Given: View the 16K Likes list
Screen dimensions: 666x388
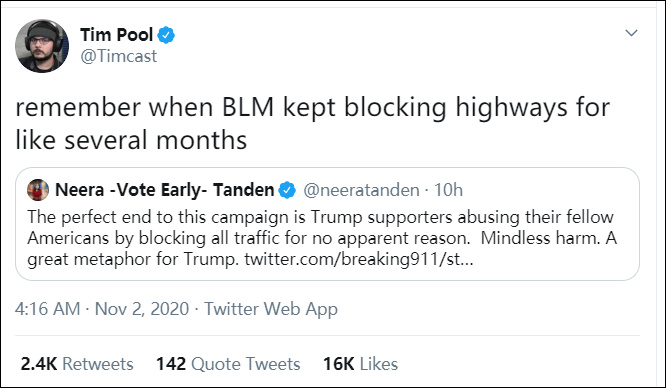Looking at the screenshot, I should point(360,364).
